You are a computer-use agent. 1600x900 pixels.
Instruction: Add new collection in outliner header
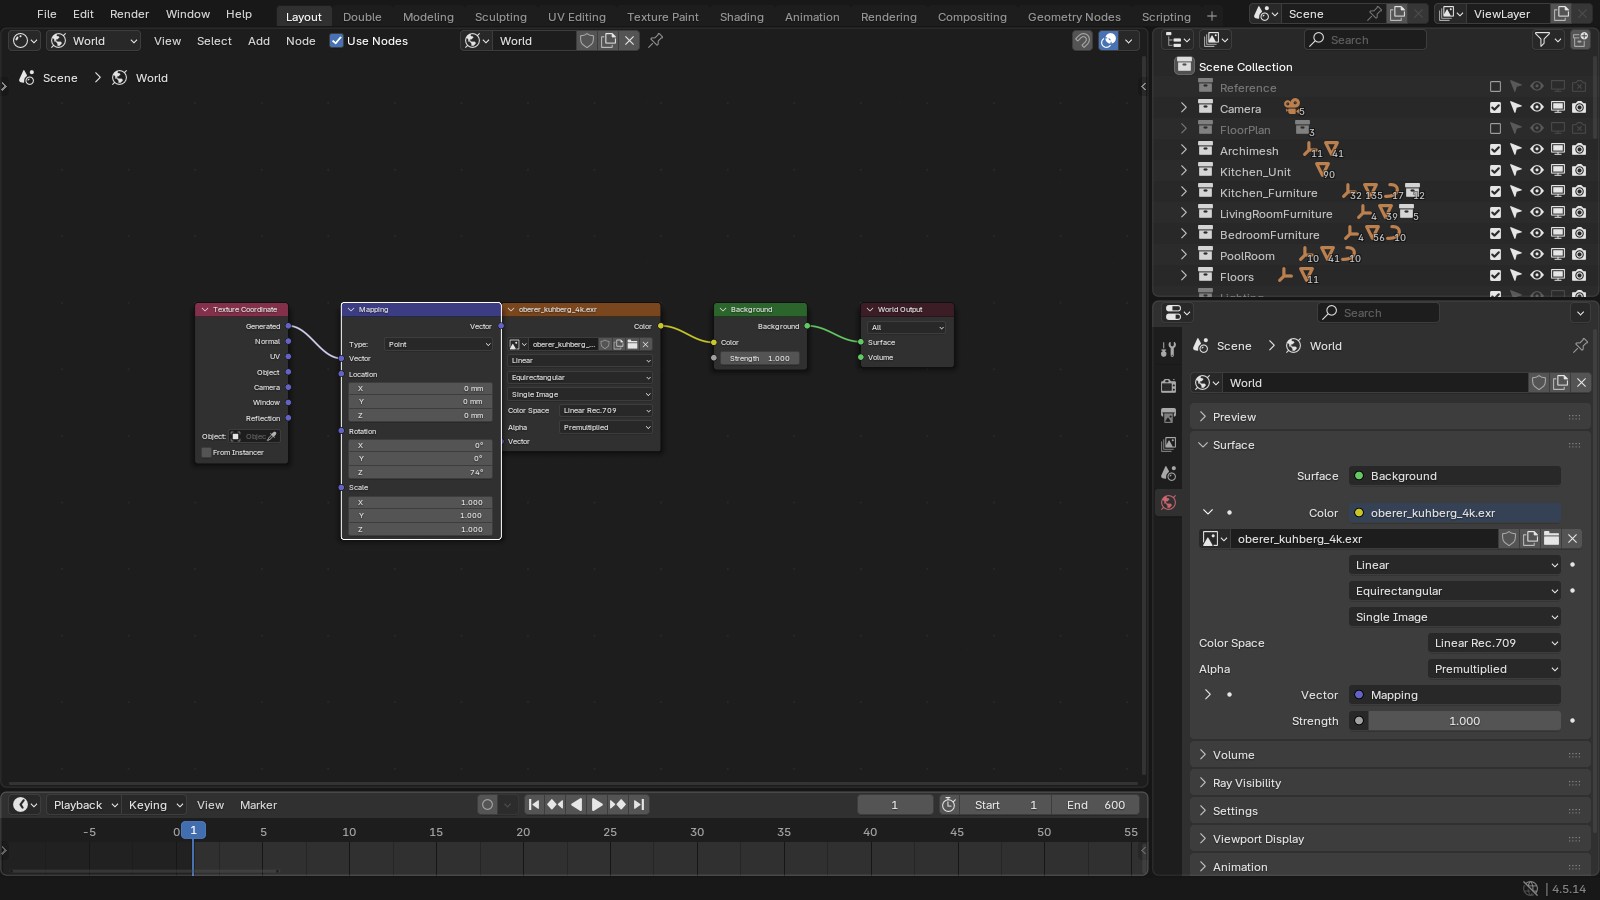[1580, 40]
